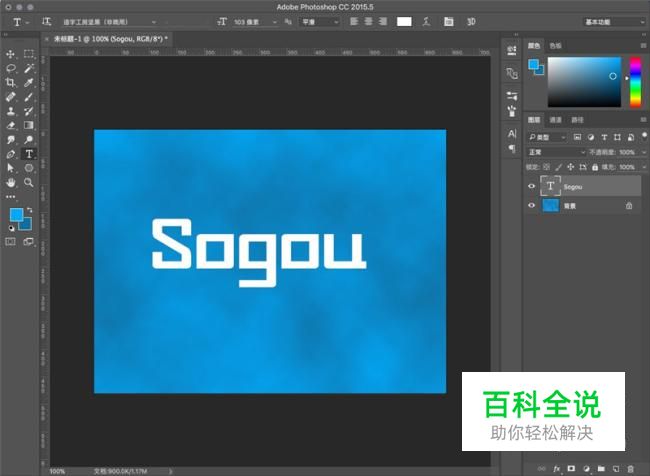Filter layers by type layers
Viewport: 650px width, 476px height.
(604, 137)
